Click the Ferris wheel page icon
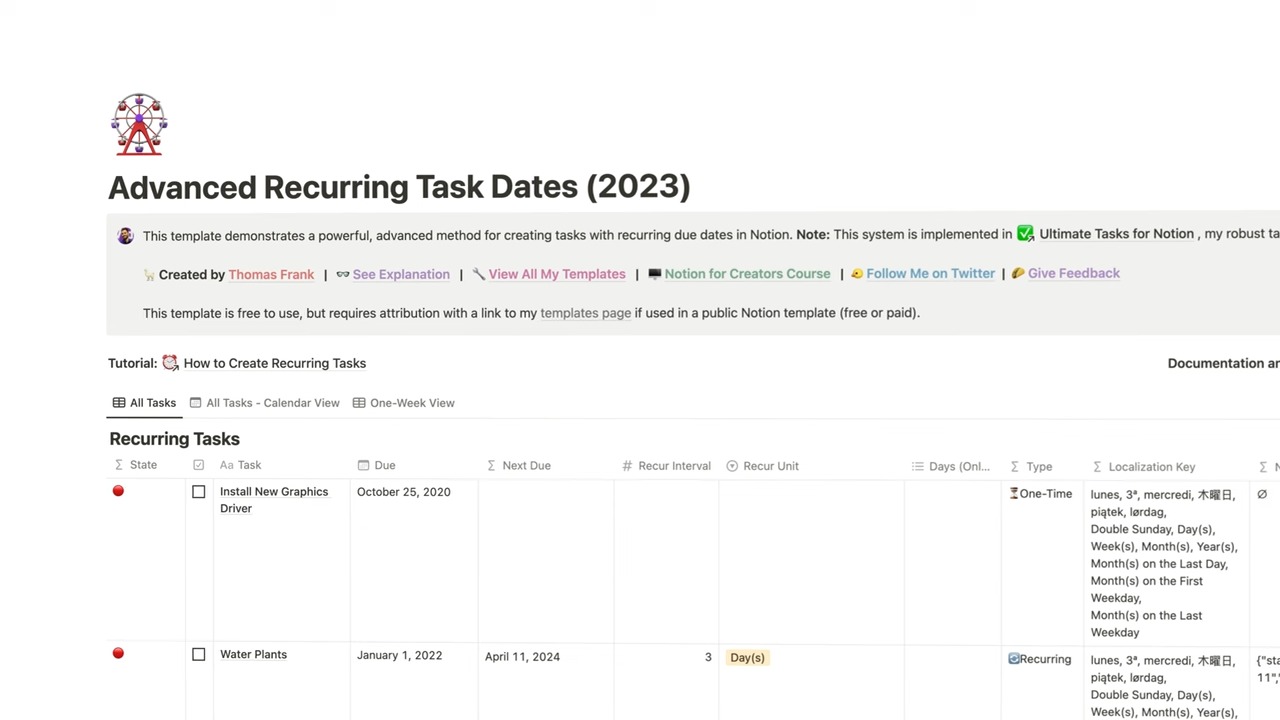 point(139,125)
